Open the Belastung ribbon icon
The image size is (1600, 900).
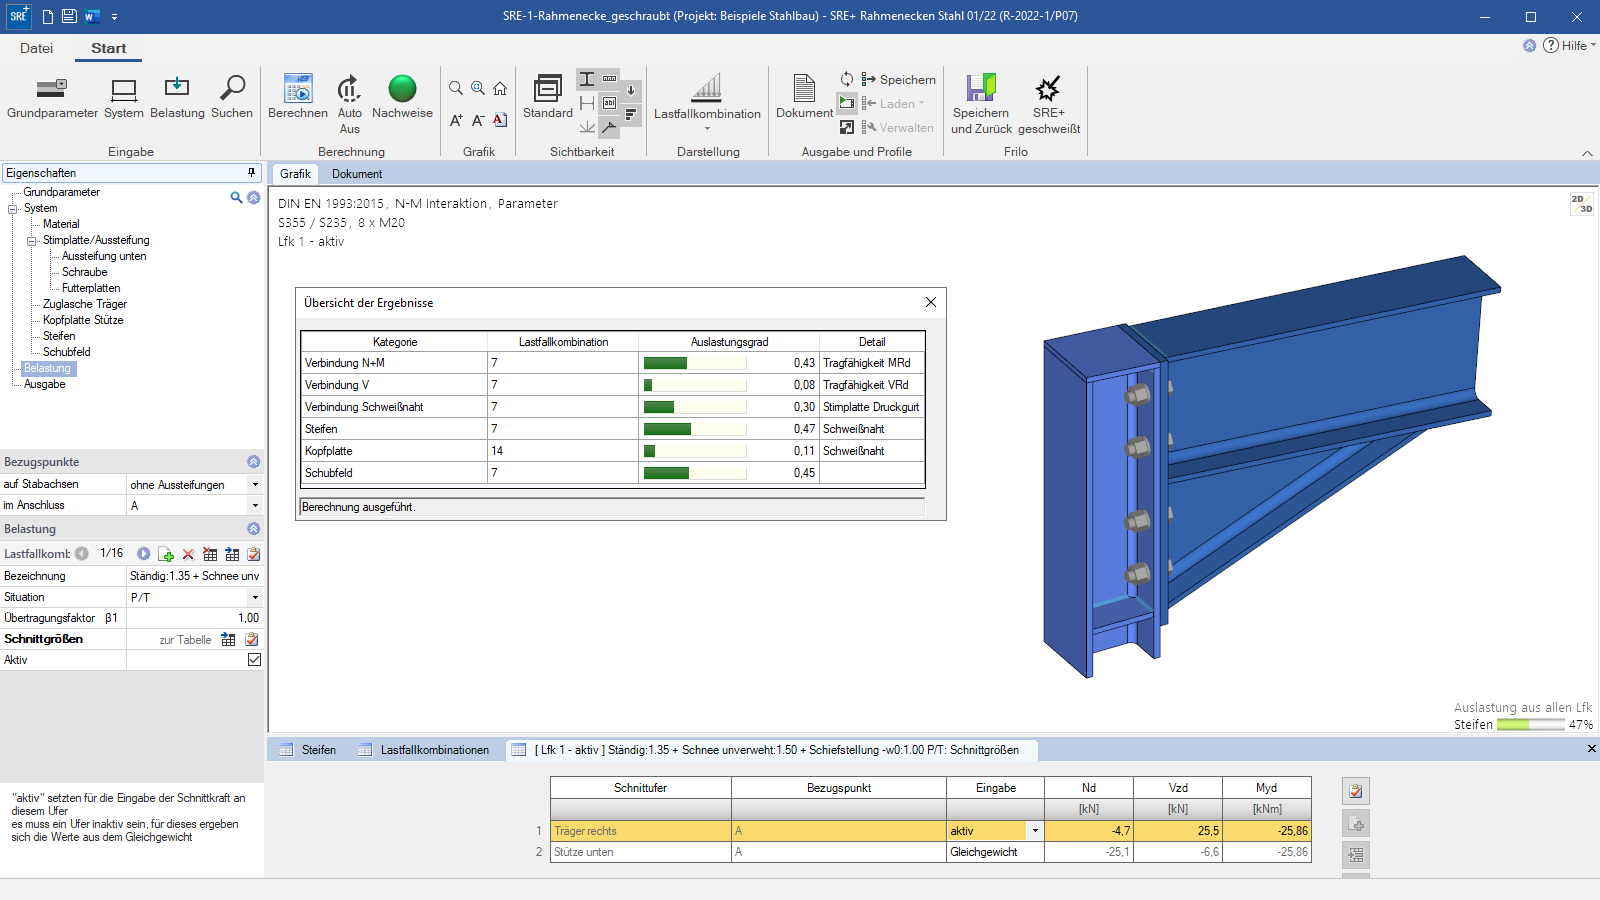[177, 97]
